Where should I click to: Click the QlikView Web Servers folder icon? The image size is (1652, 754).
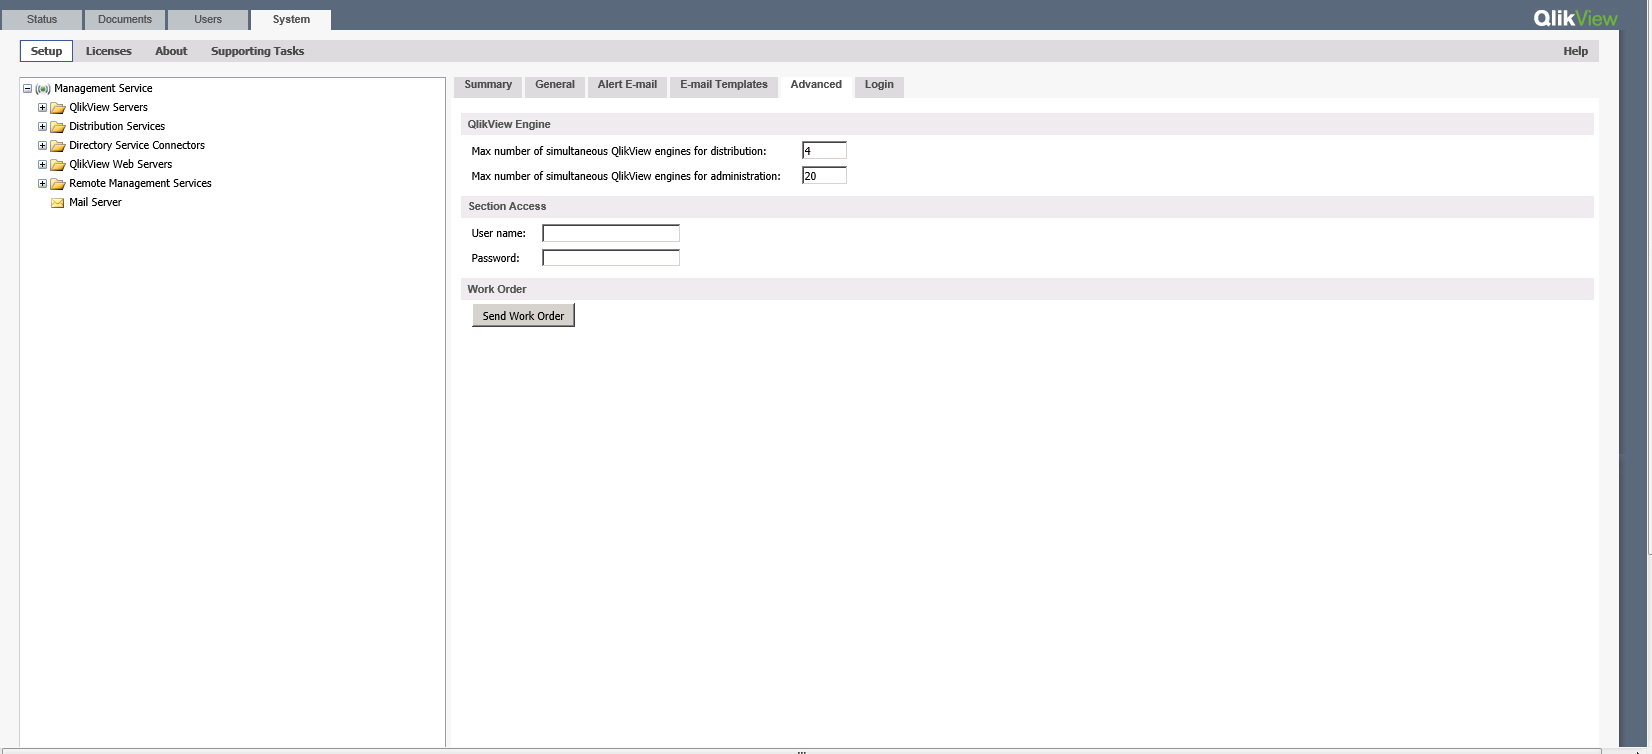(58, 165)
